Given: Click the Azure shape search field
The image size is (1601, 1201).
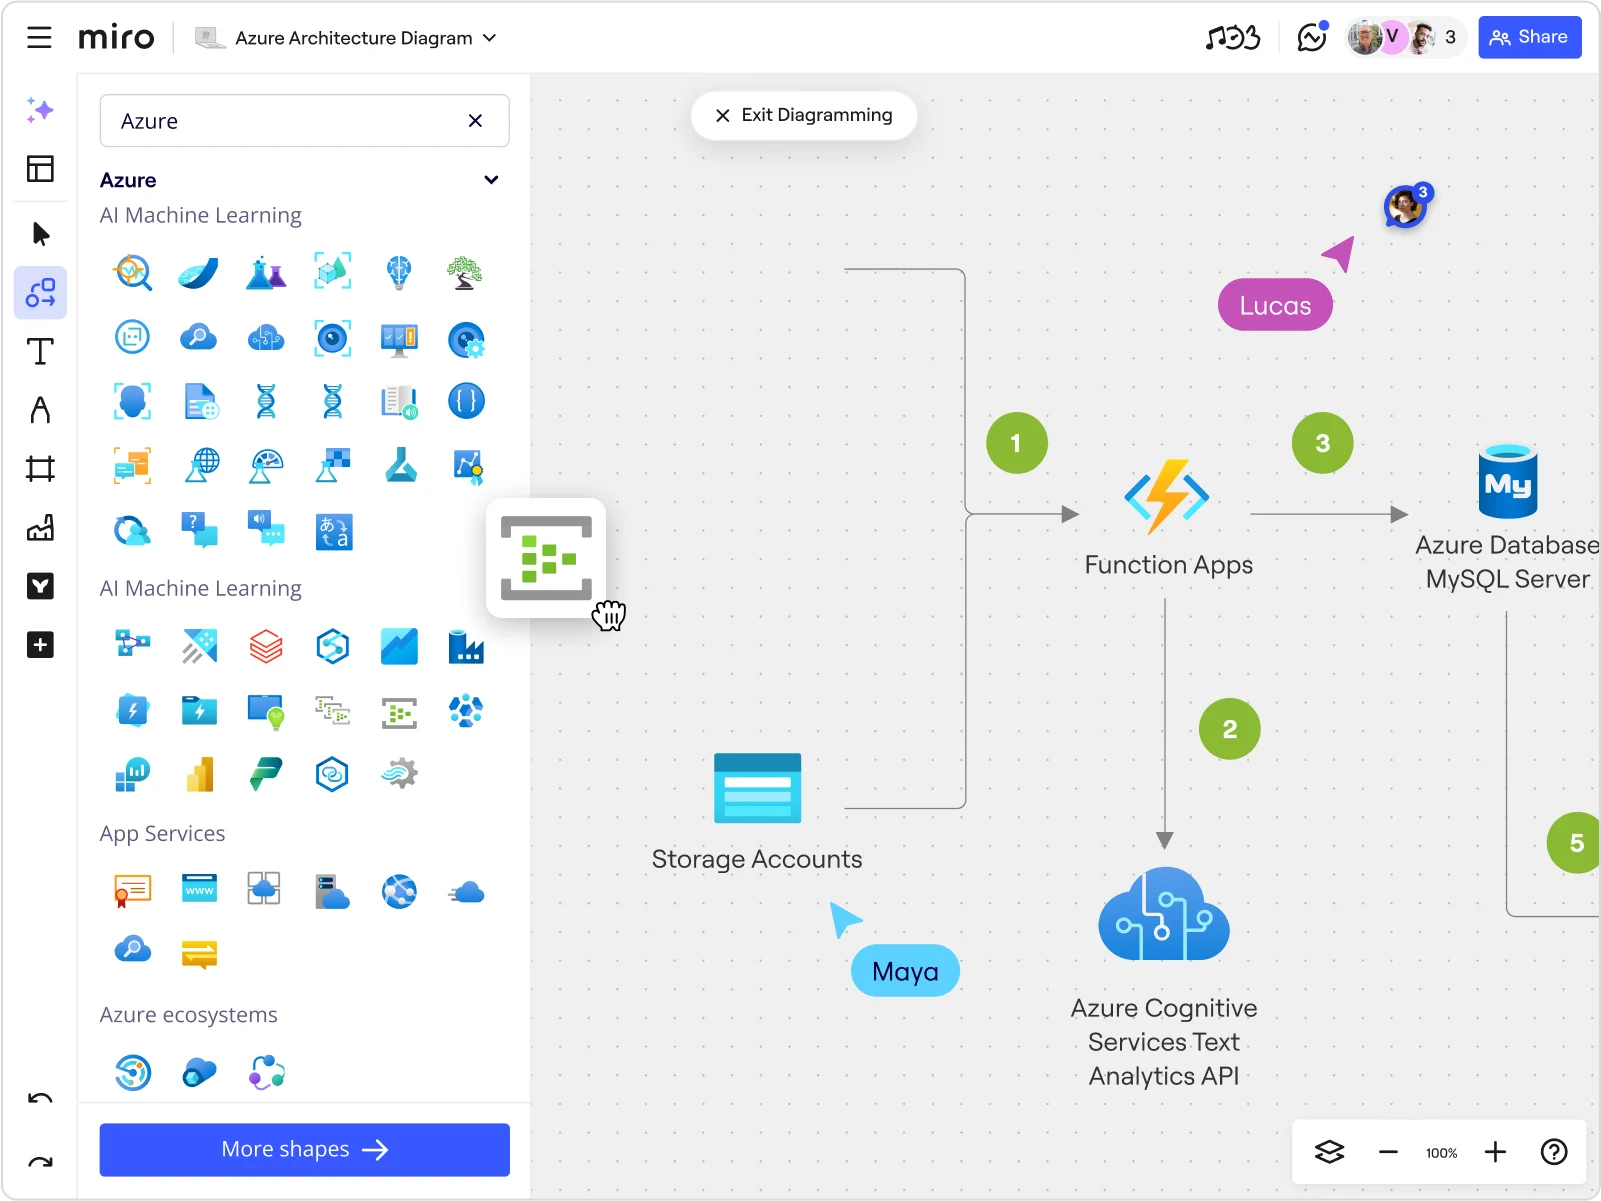Looking at the screenshot, I should pos(304,121).
